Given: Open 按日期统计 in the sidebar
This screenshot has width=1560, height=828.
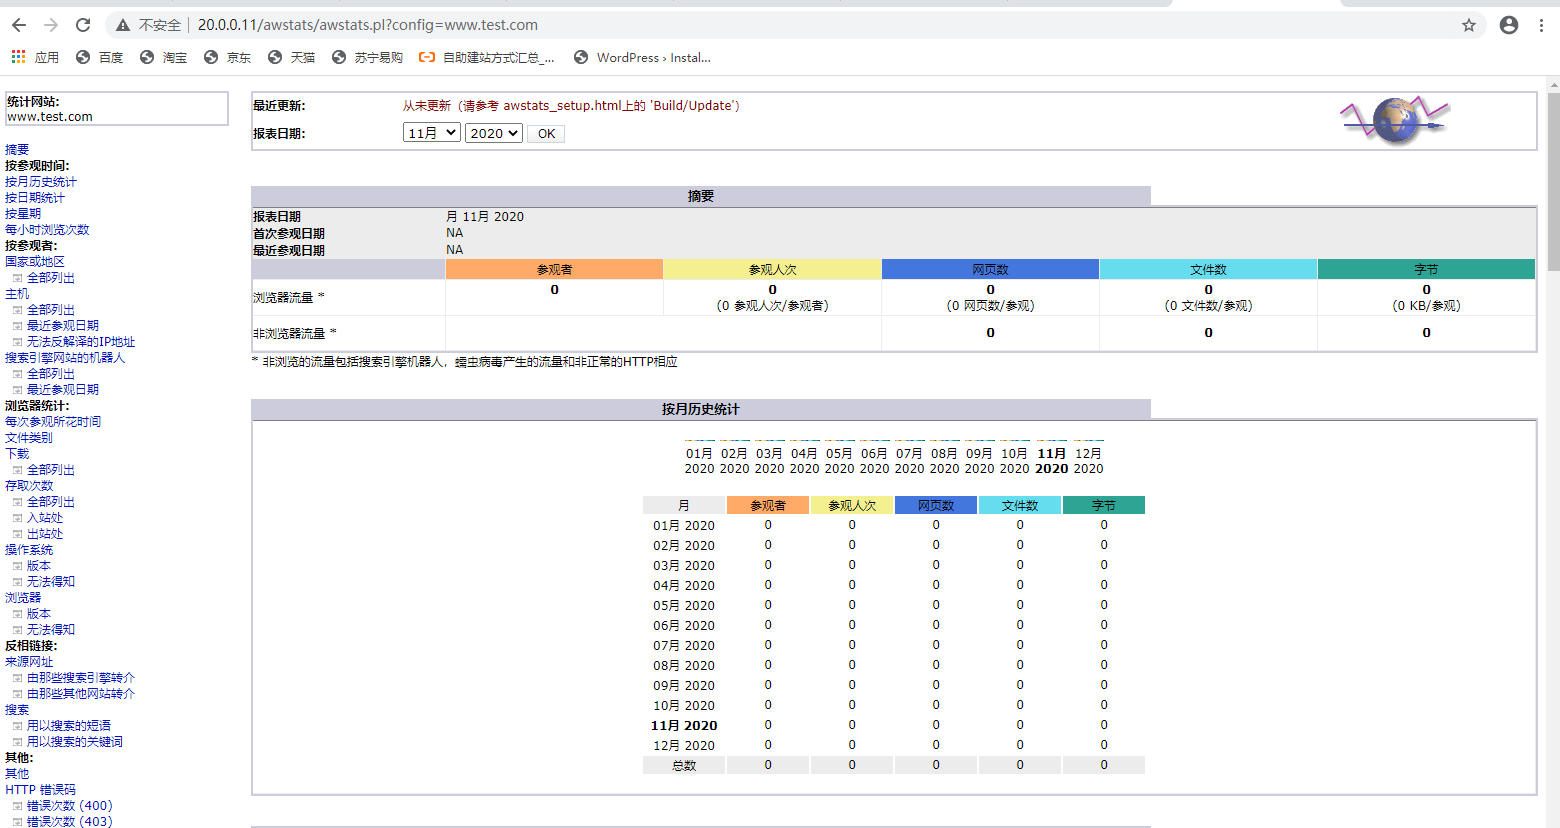Looking at the screenshot, I should [35, 198].
